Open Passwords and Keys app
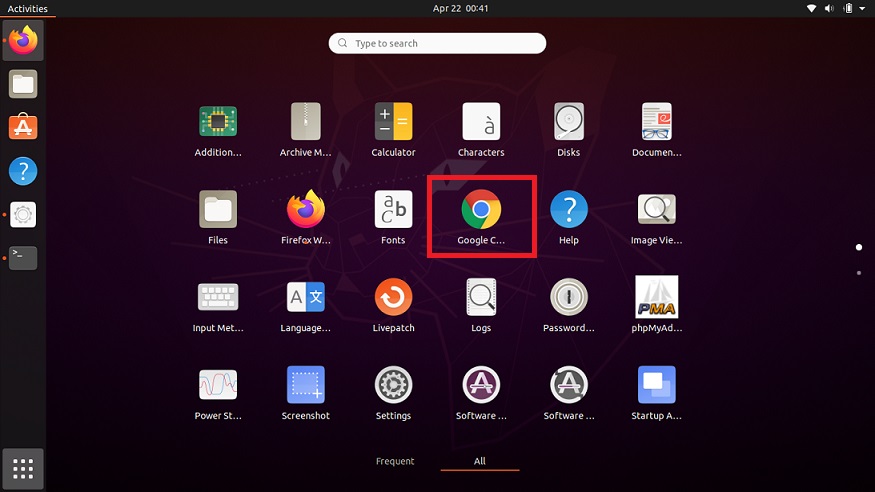The image size is (875, 492). pos(569,297)
